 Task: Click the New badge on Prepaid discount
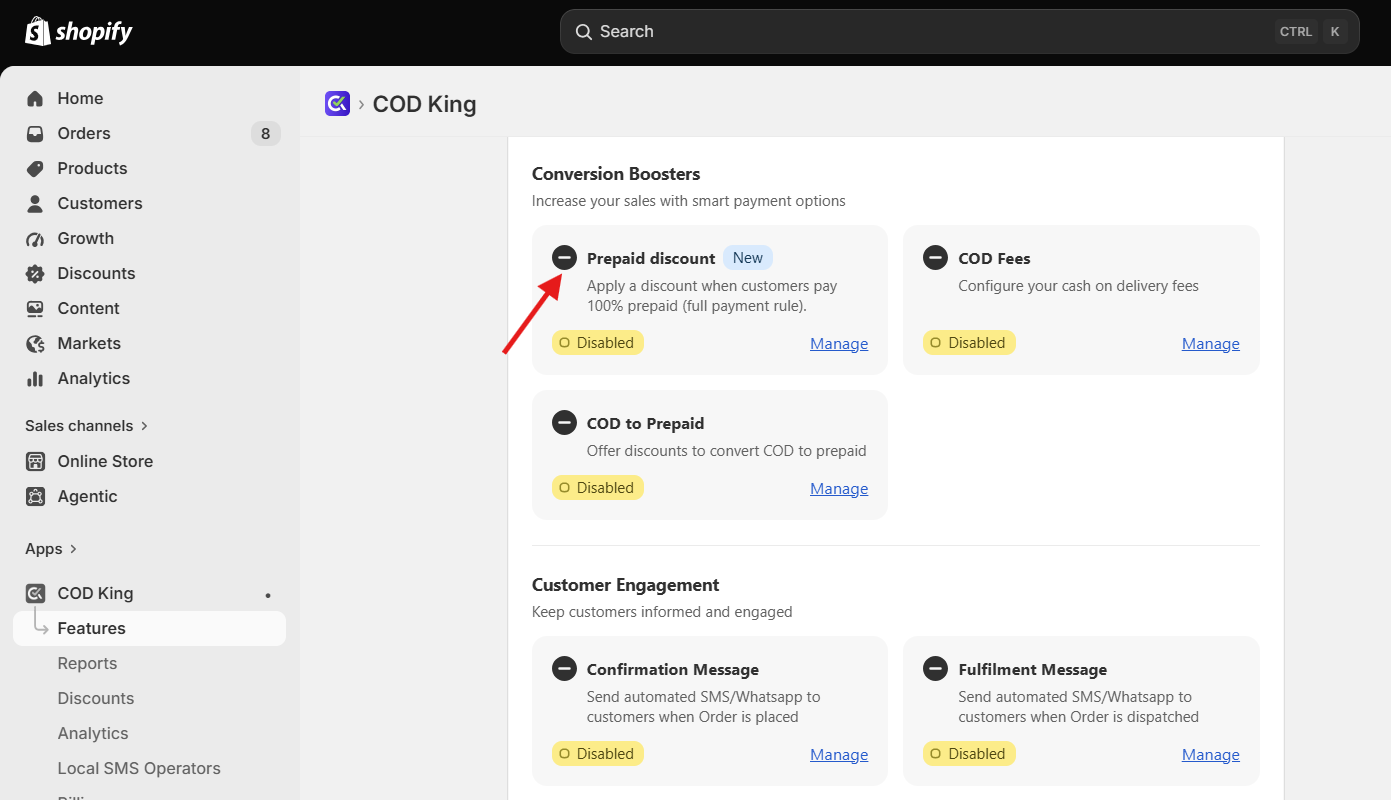(x=748, y=258)
